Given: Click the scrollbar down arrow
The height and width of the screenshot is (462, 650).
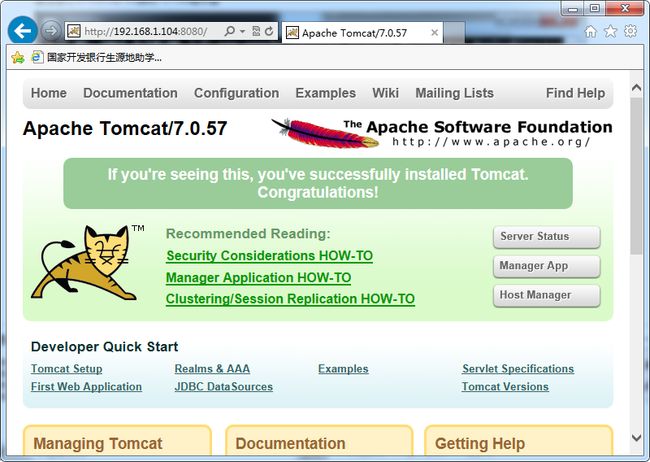Looking at the screenshot, I should pos(636,438).
